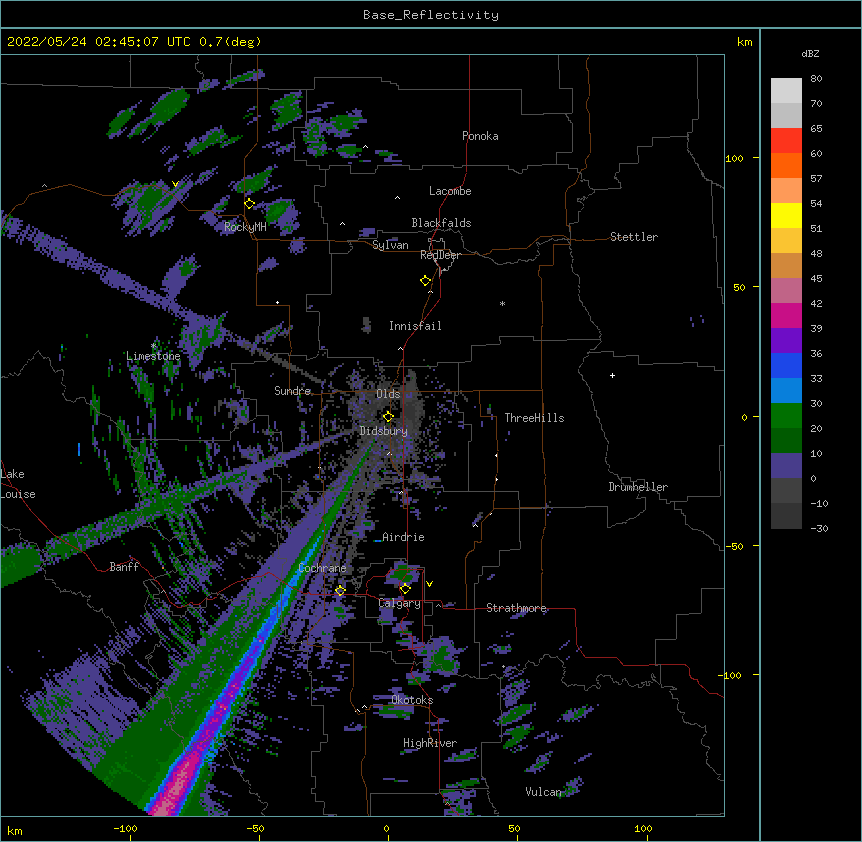Click the Cochrane town label
This screenshot has height=842, width=862.
point(322,568)
